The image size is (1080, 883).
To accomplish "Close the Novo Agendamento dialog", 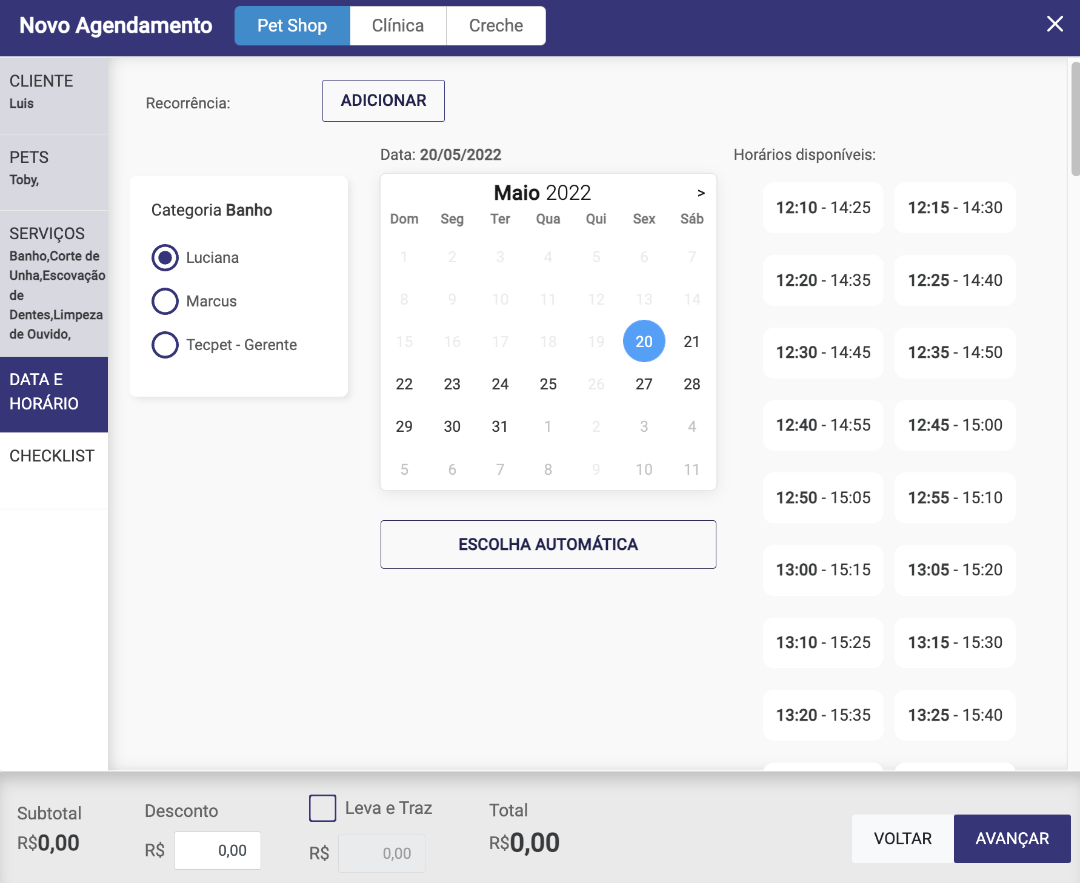I will 1054,25.
